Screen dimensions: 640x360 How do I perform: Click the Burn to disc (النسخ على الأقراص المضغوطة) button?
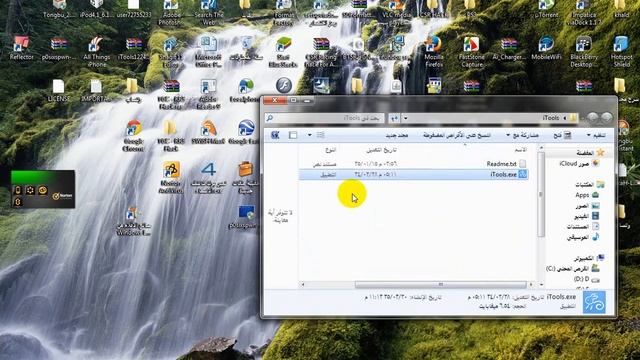coord(457,135)
